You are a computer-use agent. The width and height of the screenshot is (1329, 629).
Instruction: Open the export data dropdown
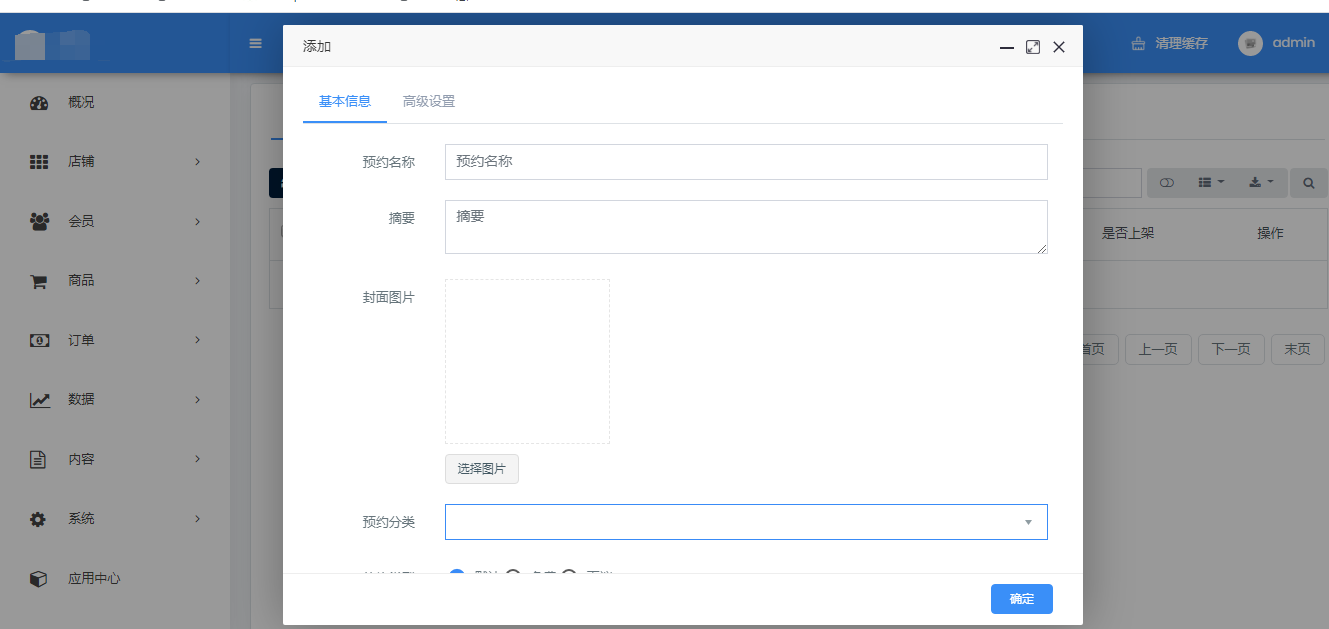tap(1261, 183)
